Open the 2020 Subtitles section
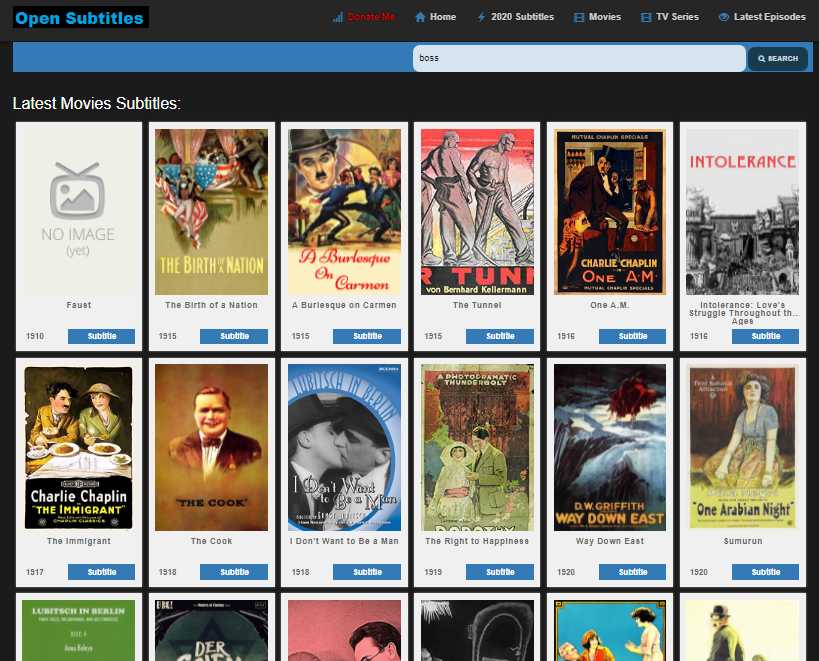The height and width of the screenshot is (661, 819). (522, 17)
